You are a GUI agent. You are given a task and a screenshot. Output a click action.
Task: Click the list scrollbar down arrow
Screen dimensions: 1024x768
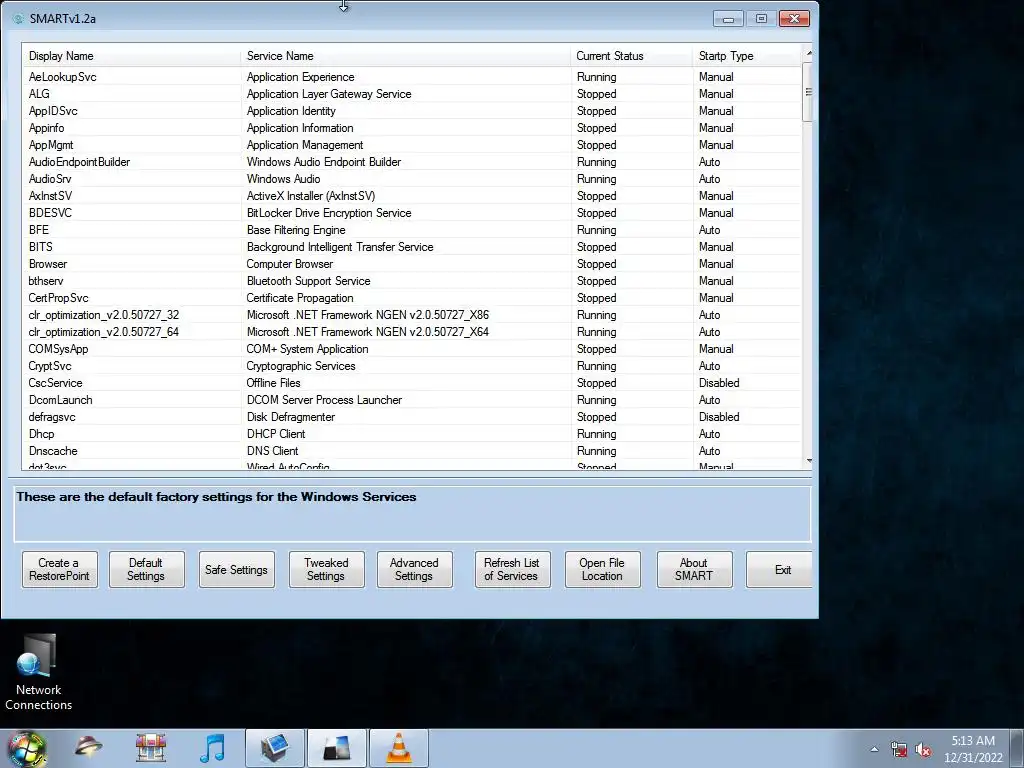click(808, 460)
